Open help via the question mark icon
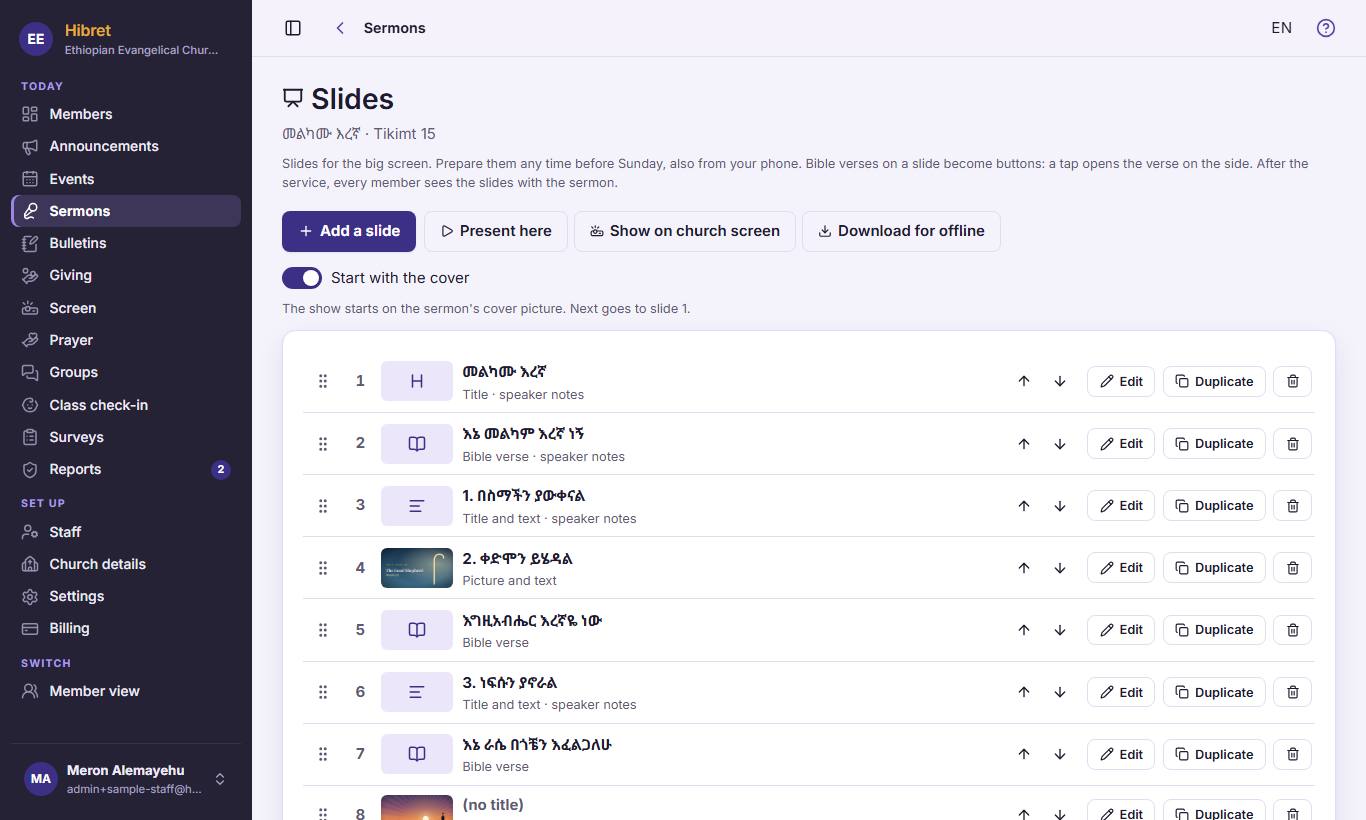The width and height of the screenshot is (1366, 820). [x=1326, y=28]
